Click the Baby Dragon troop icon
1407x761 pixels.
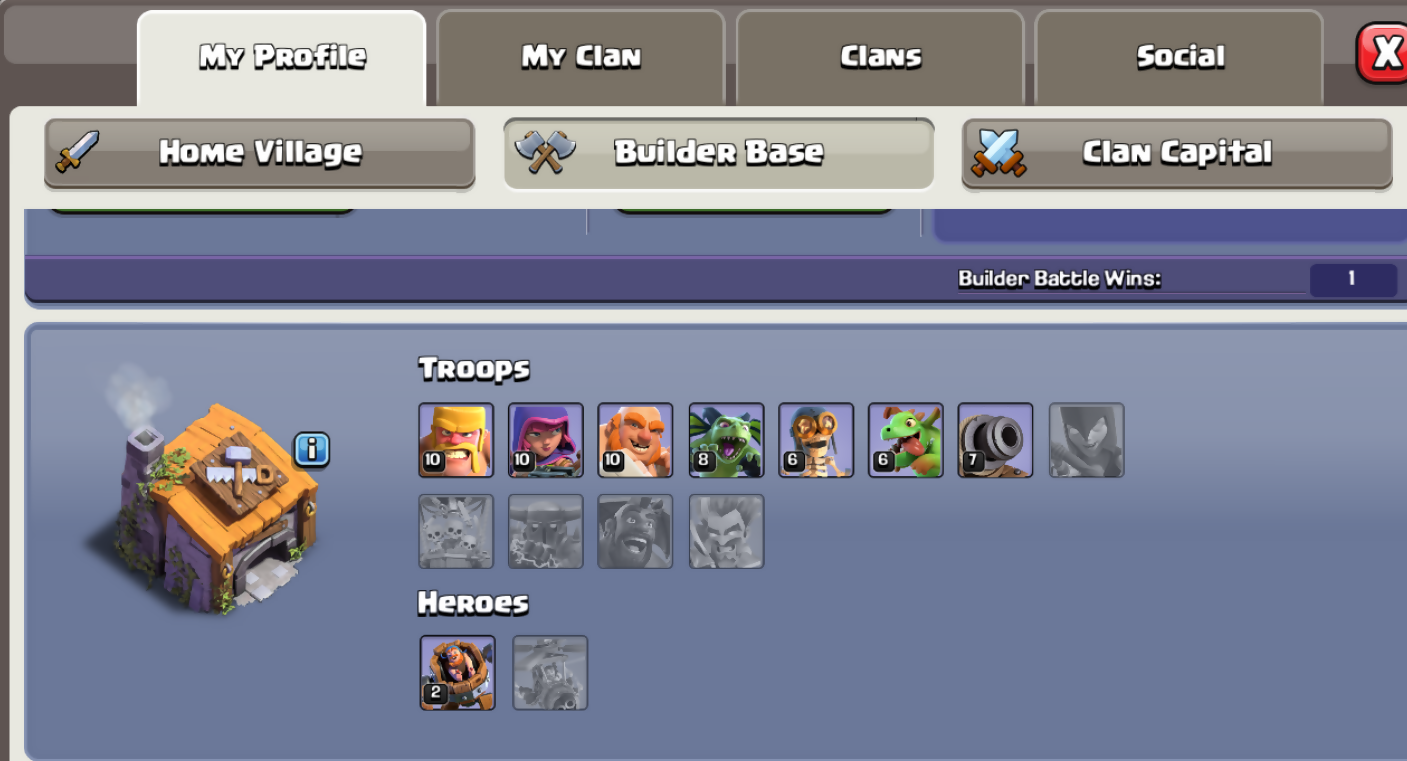pyautogui.click(x=906, y=440)
